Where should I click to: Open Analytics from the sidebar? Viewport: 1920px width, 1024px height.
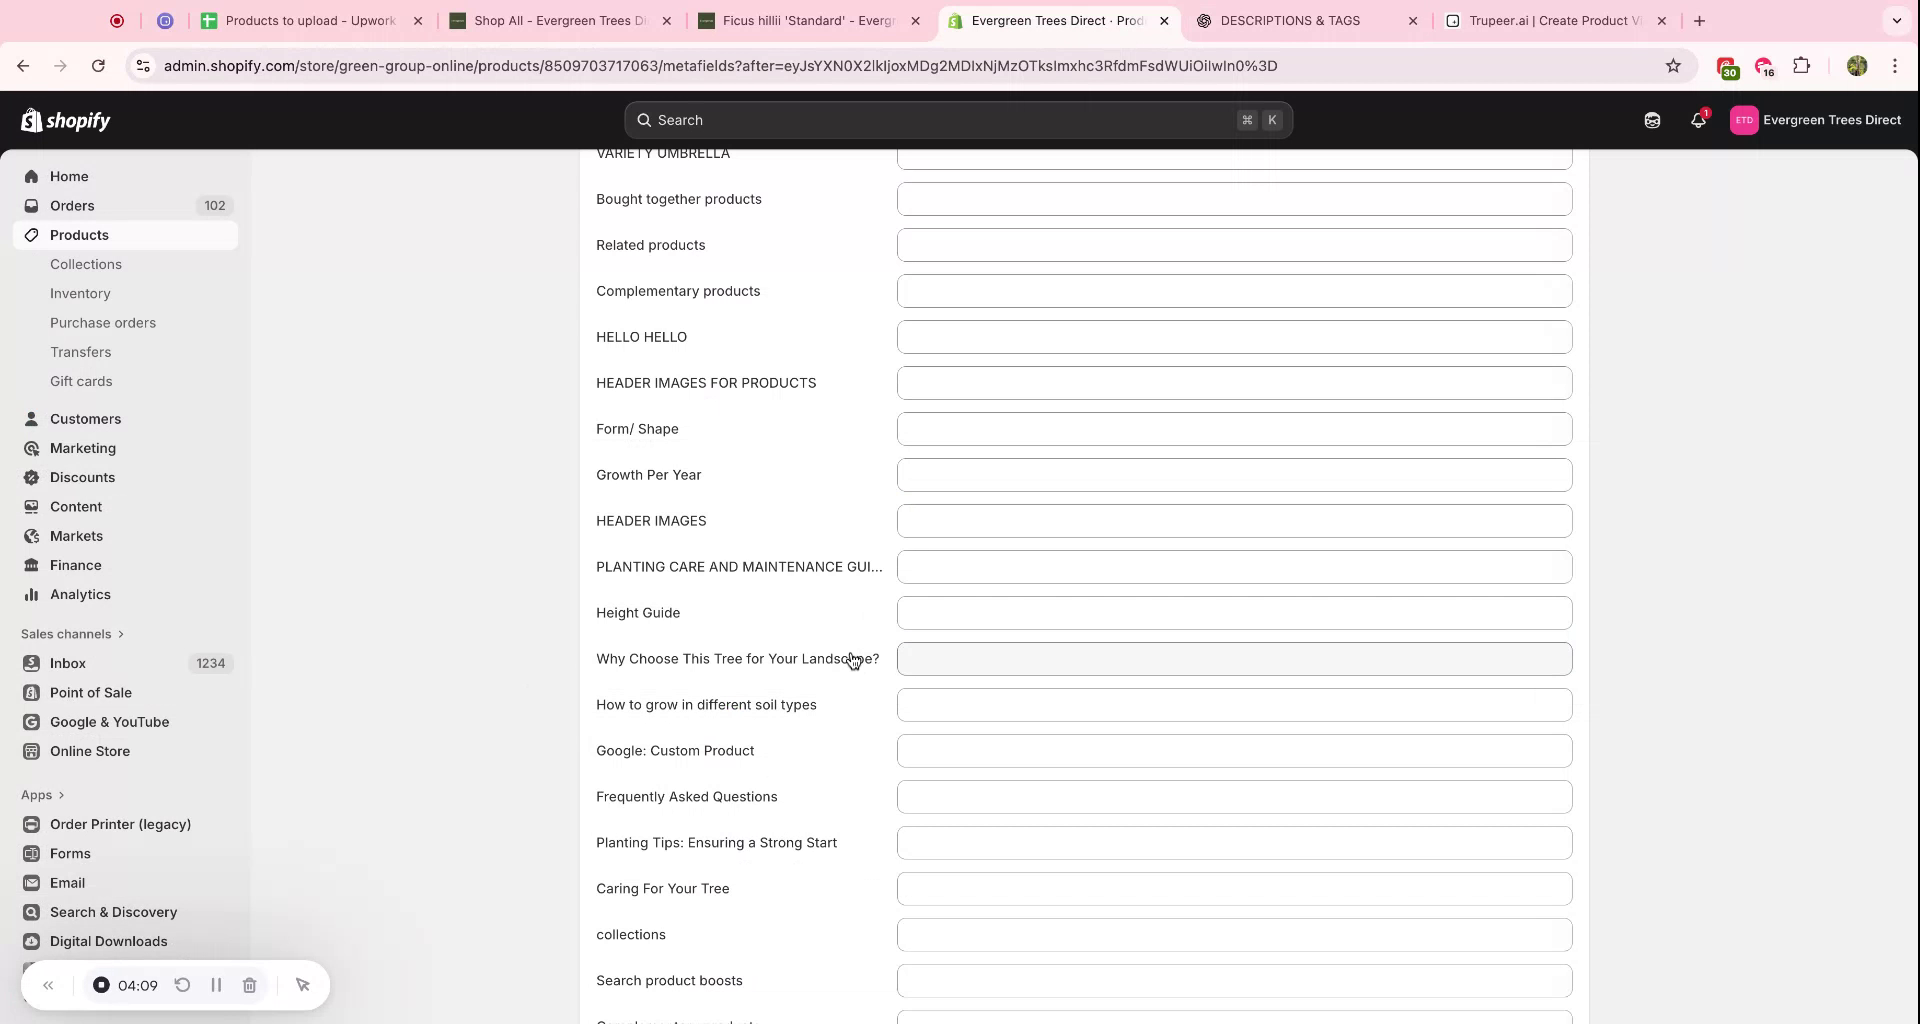(32, 594)
